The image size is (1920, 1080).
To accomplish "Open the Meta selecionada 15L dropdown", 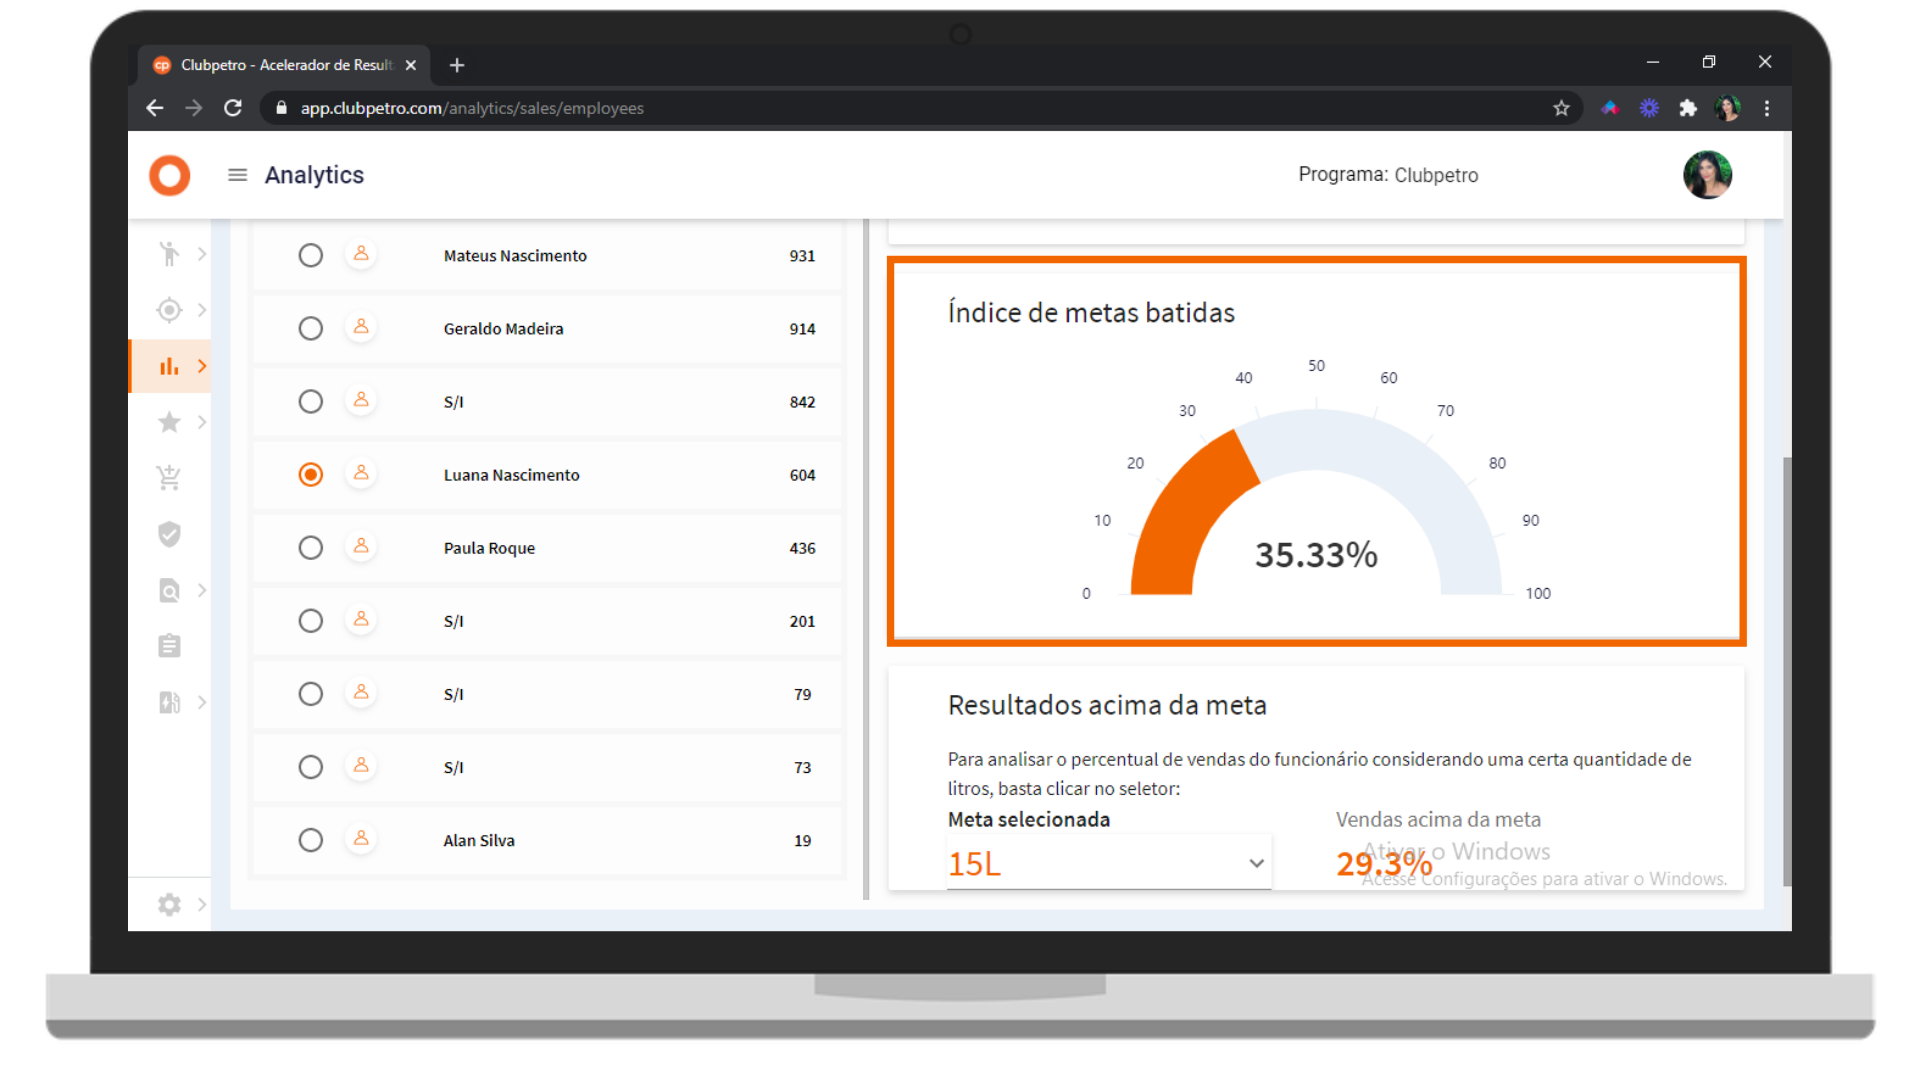I will [x=1108, y=863].
